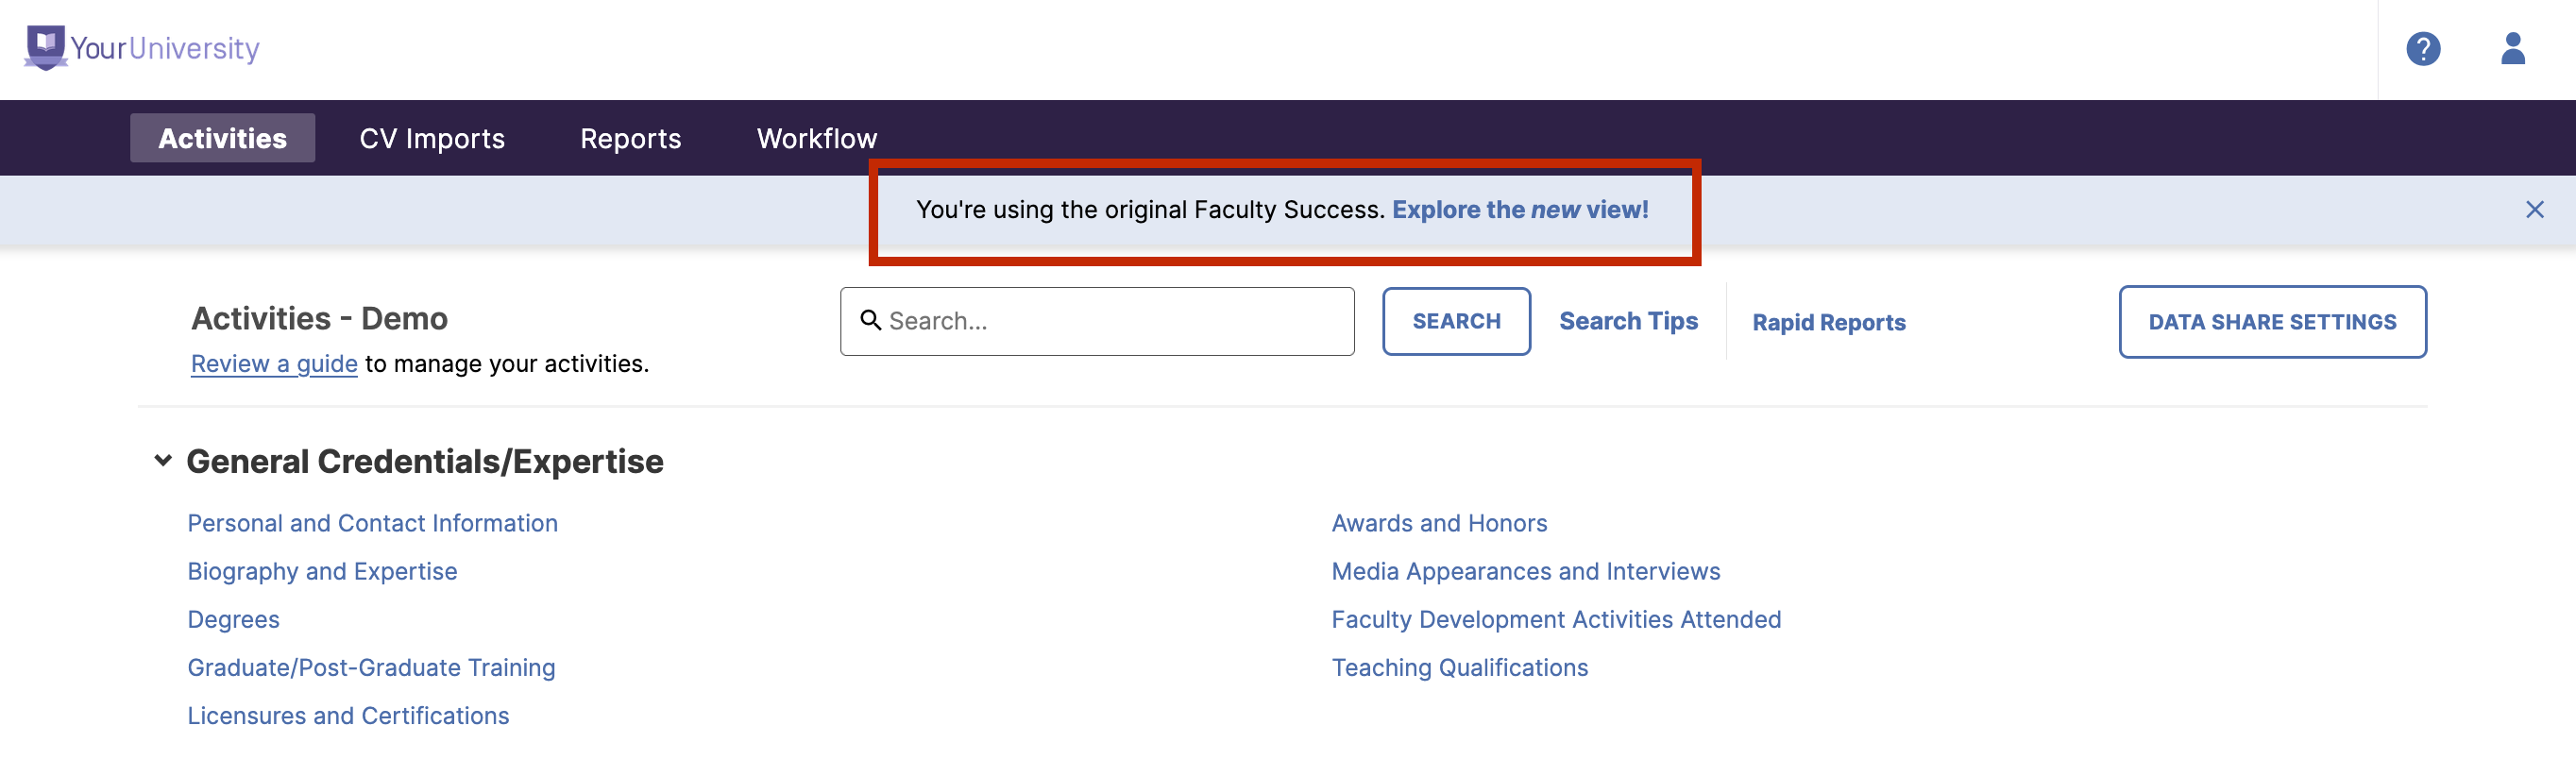The width and height of the screenshot is (2576, 759).
Task: Dismiss the Faculty Success banner with X
Action: (x=2534, y=209)
